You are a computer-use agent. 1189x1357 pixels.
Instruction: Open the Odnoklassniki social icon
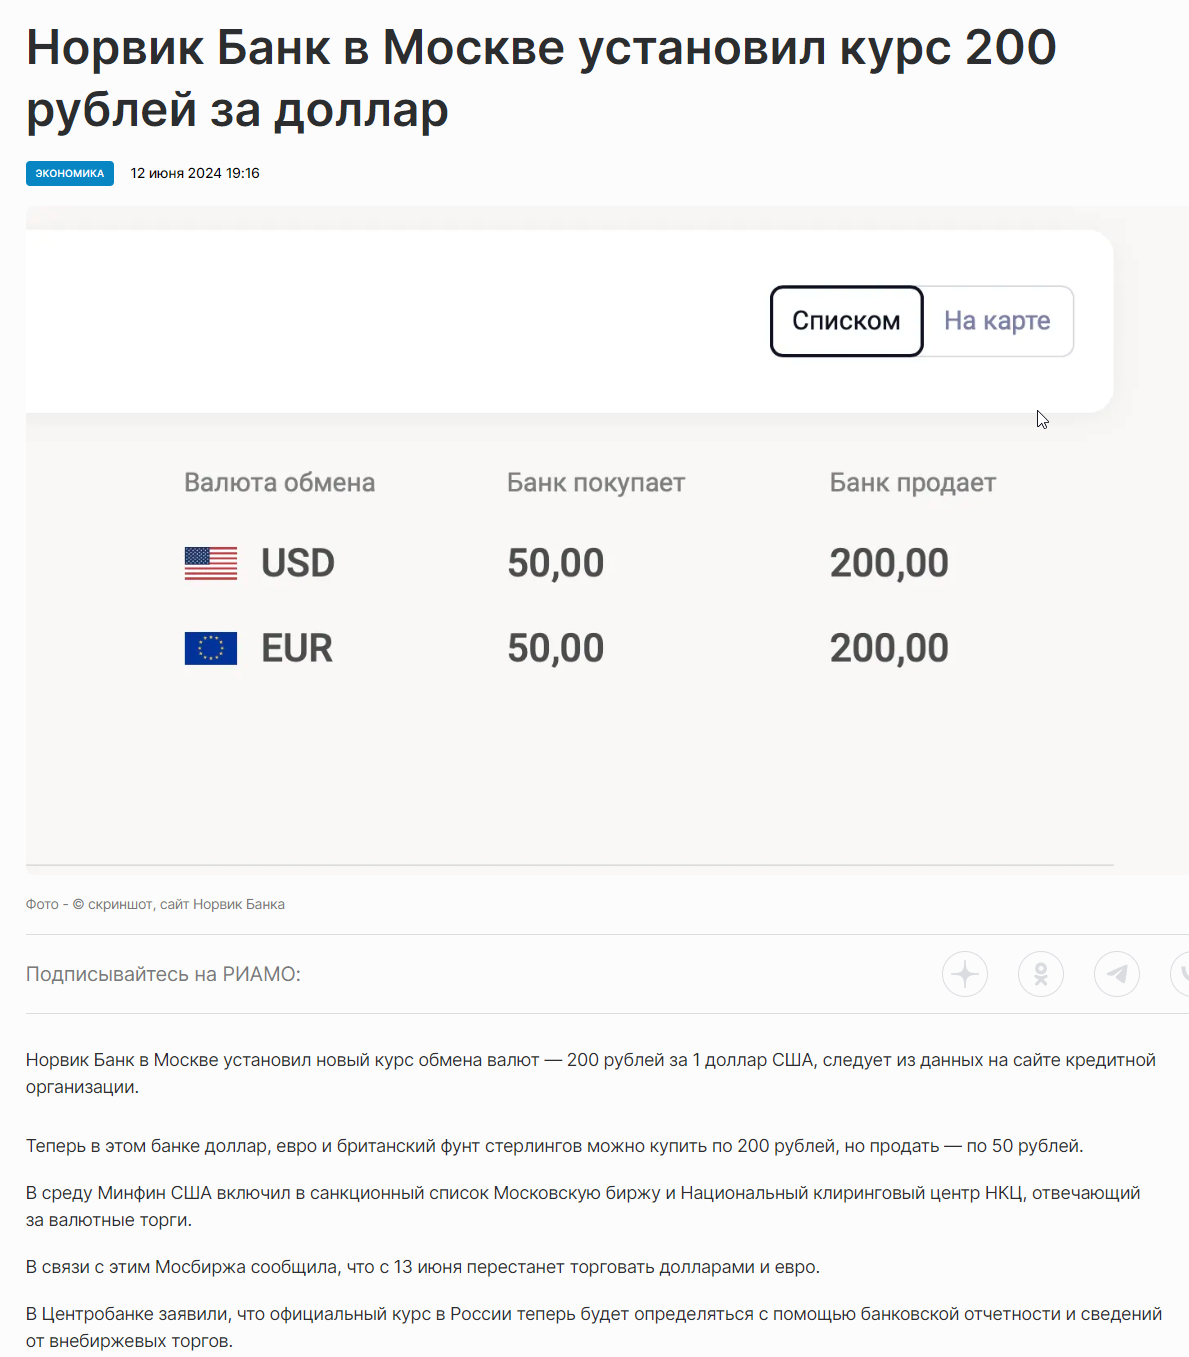point(1041,974)
